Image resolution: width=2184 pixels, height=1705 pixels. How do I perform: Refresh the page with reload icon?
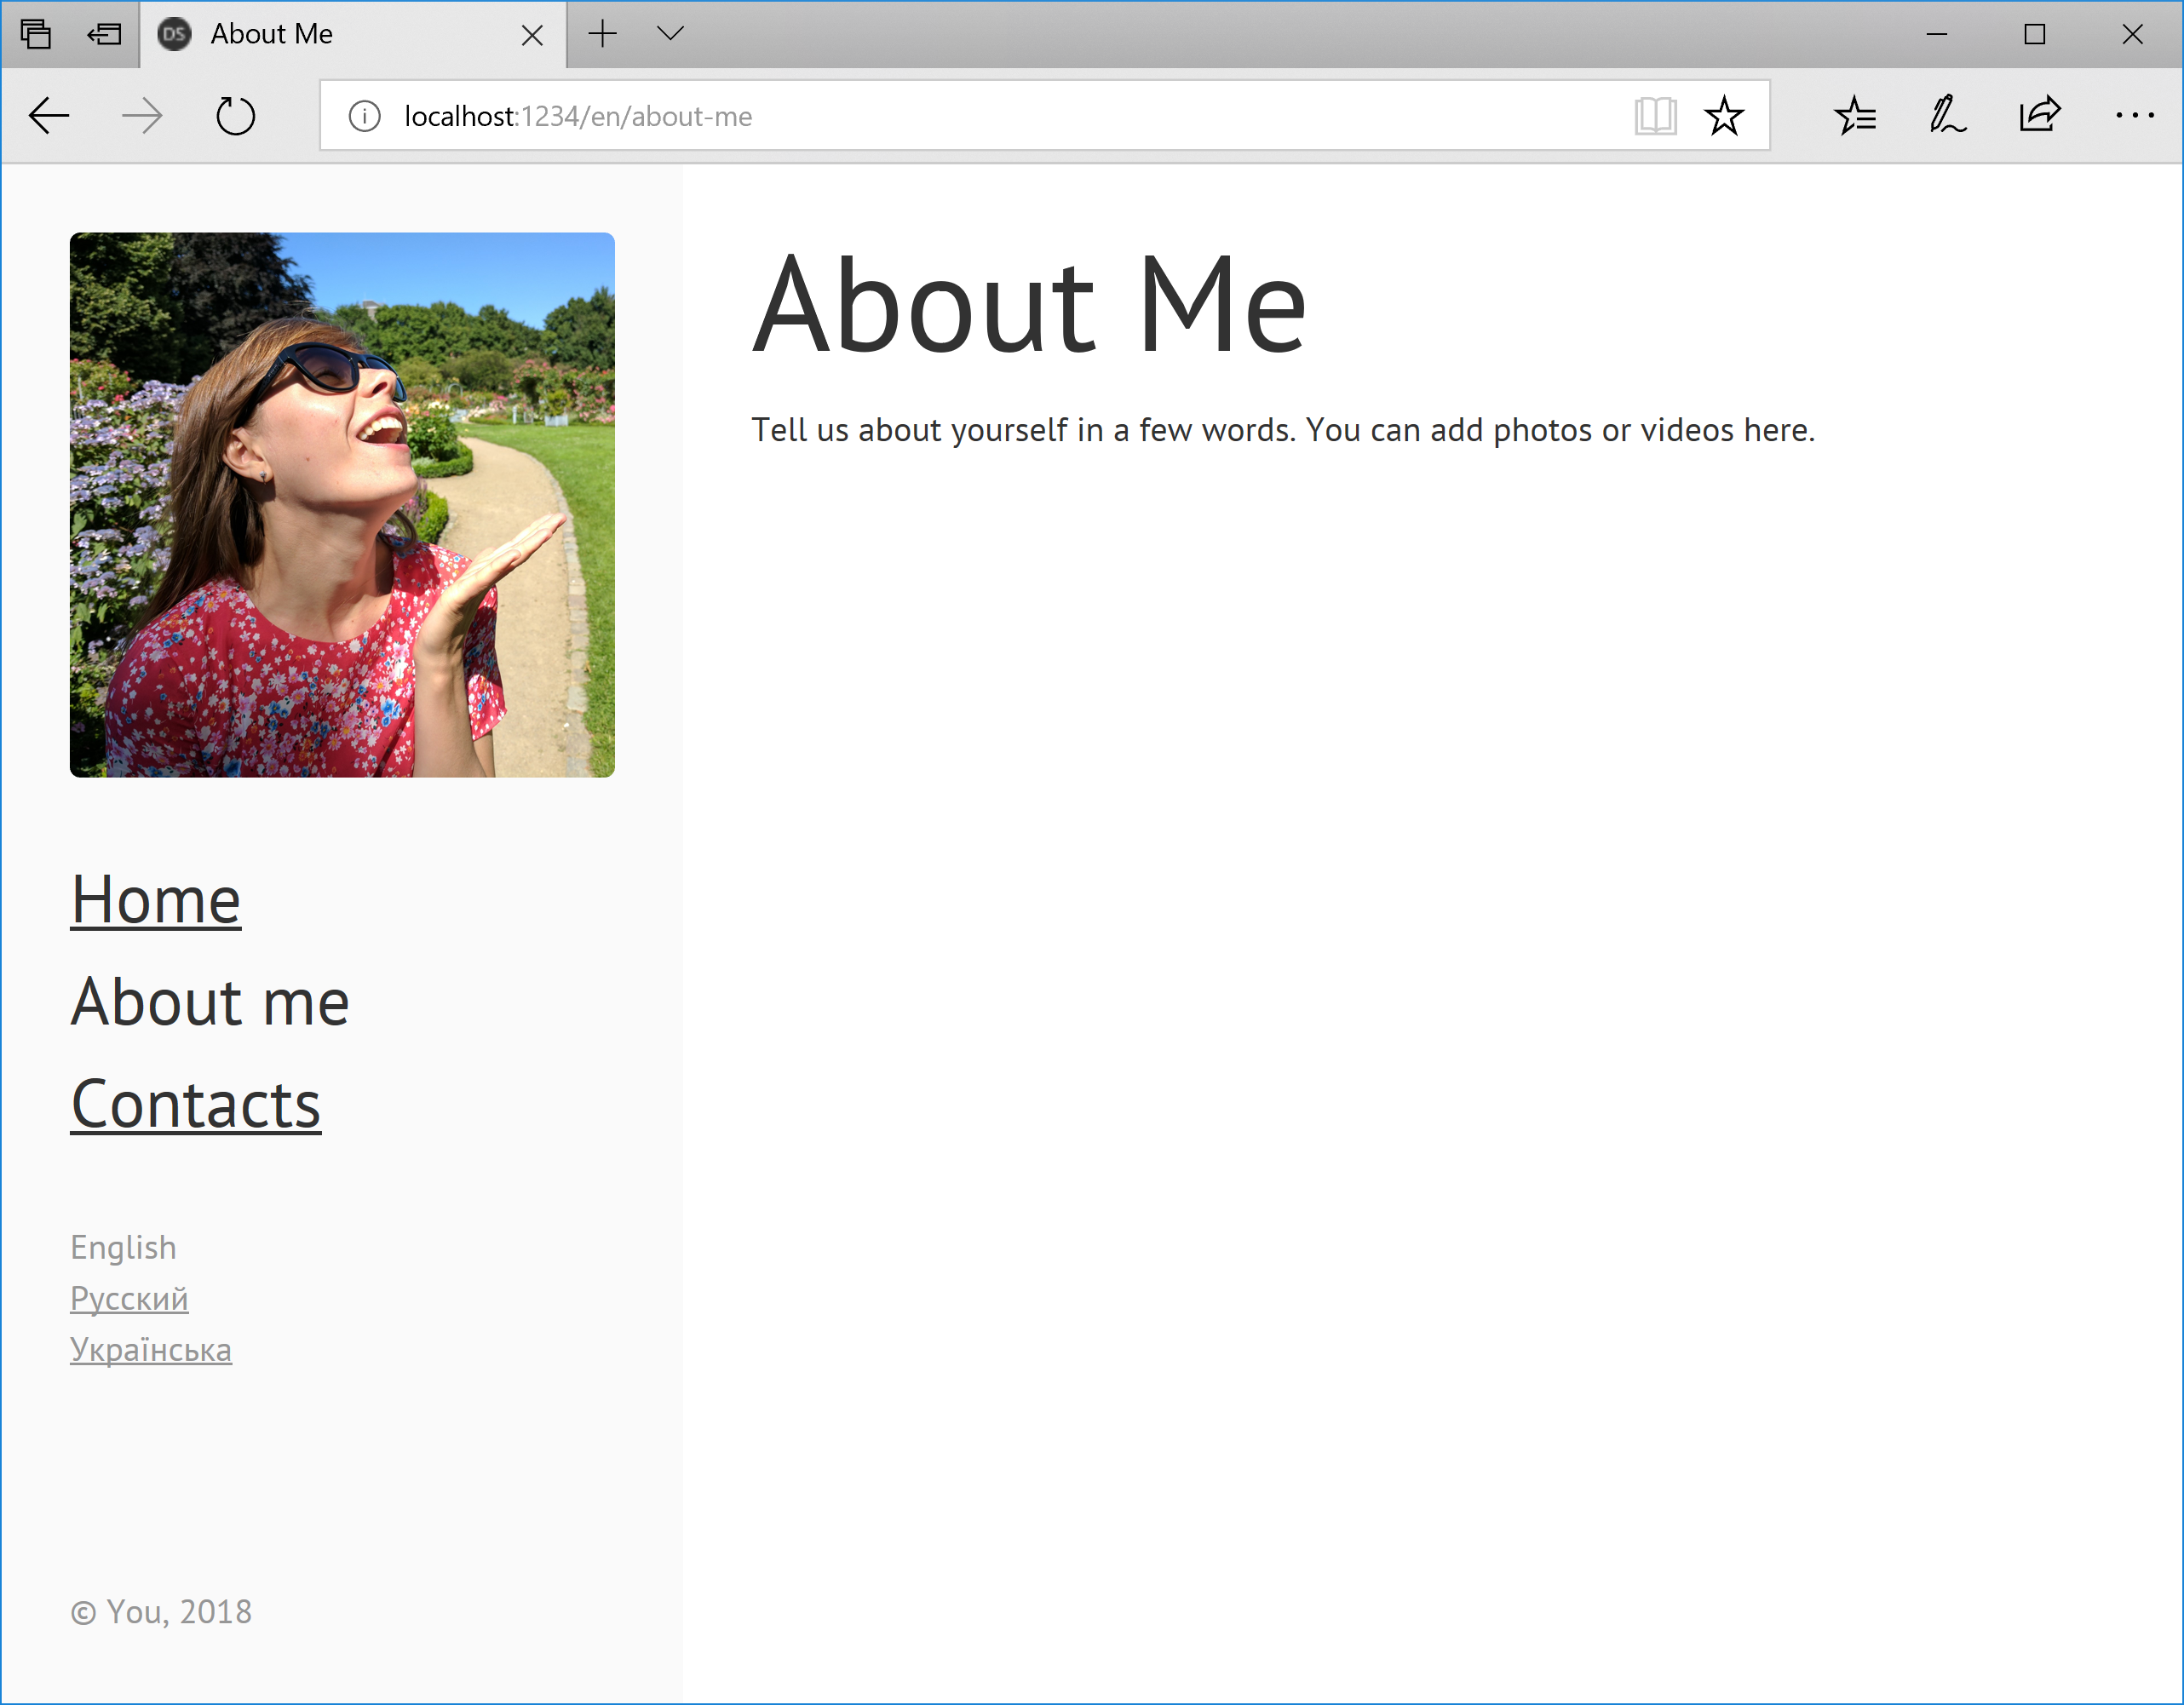click(235, 116)
